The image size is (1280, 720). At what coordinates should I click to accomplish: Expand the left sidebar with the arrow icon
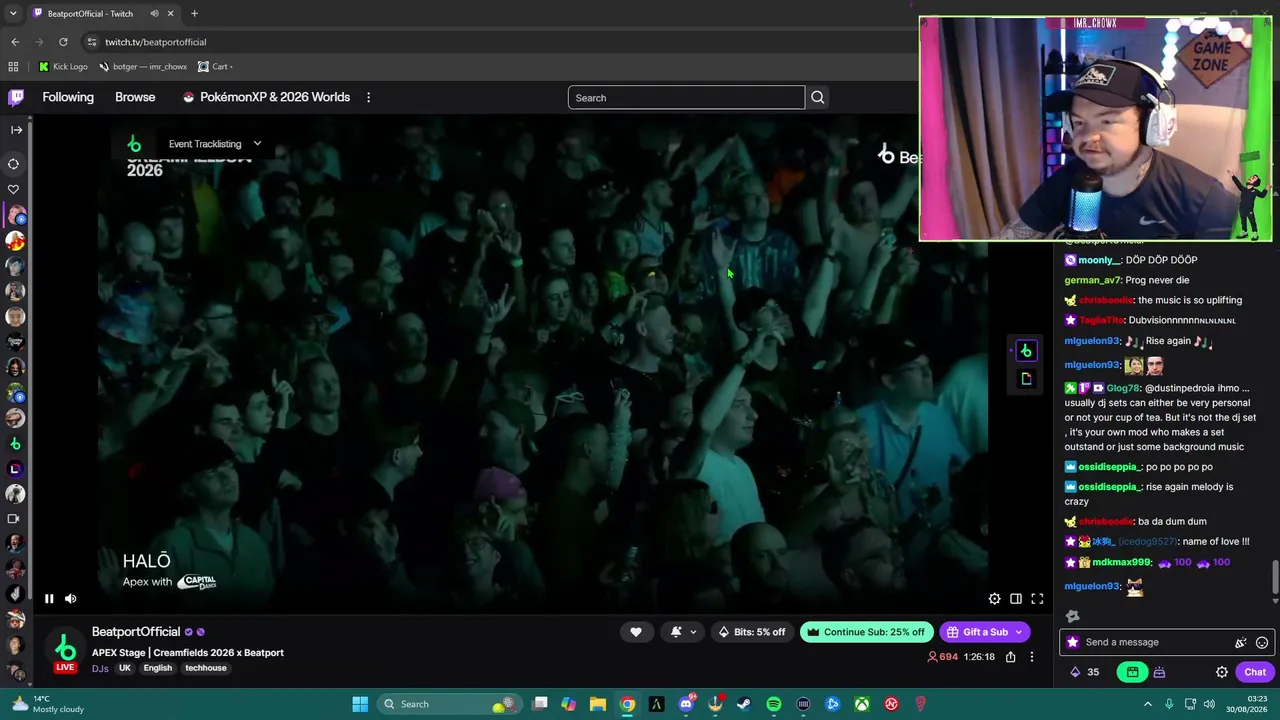point(16,130)
